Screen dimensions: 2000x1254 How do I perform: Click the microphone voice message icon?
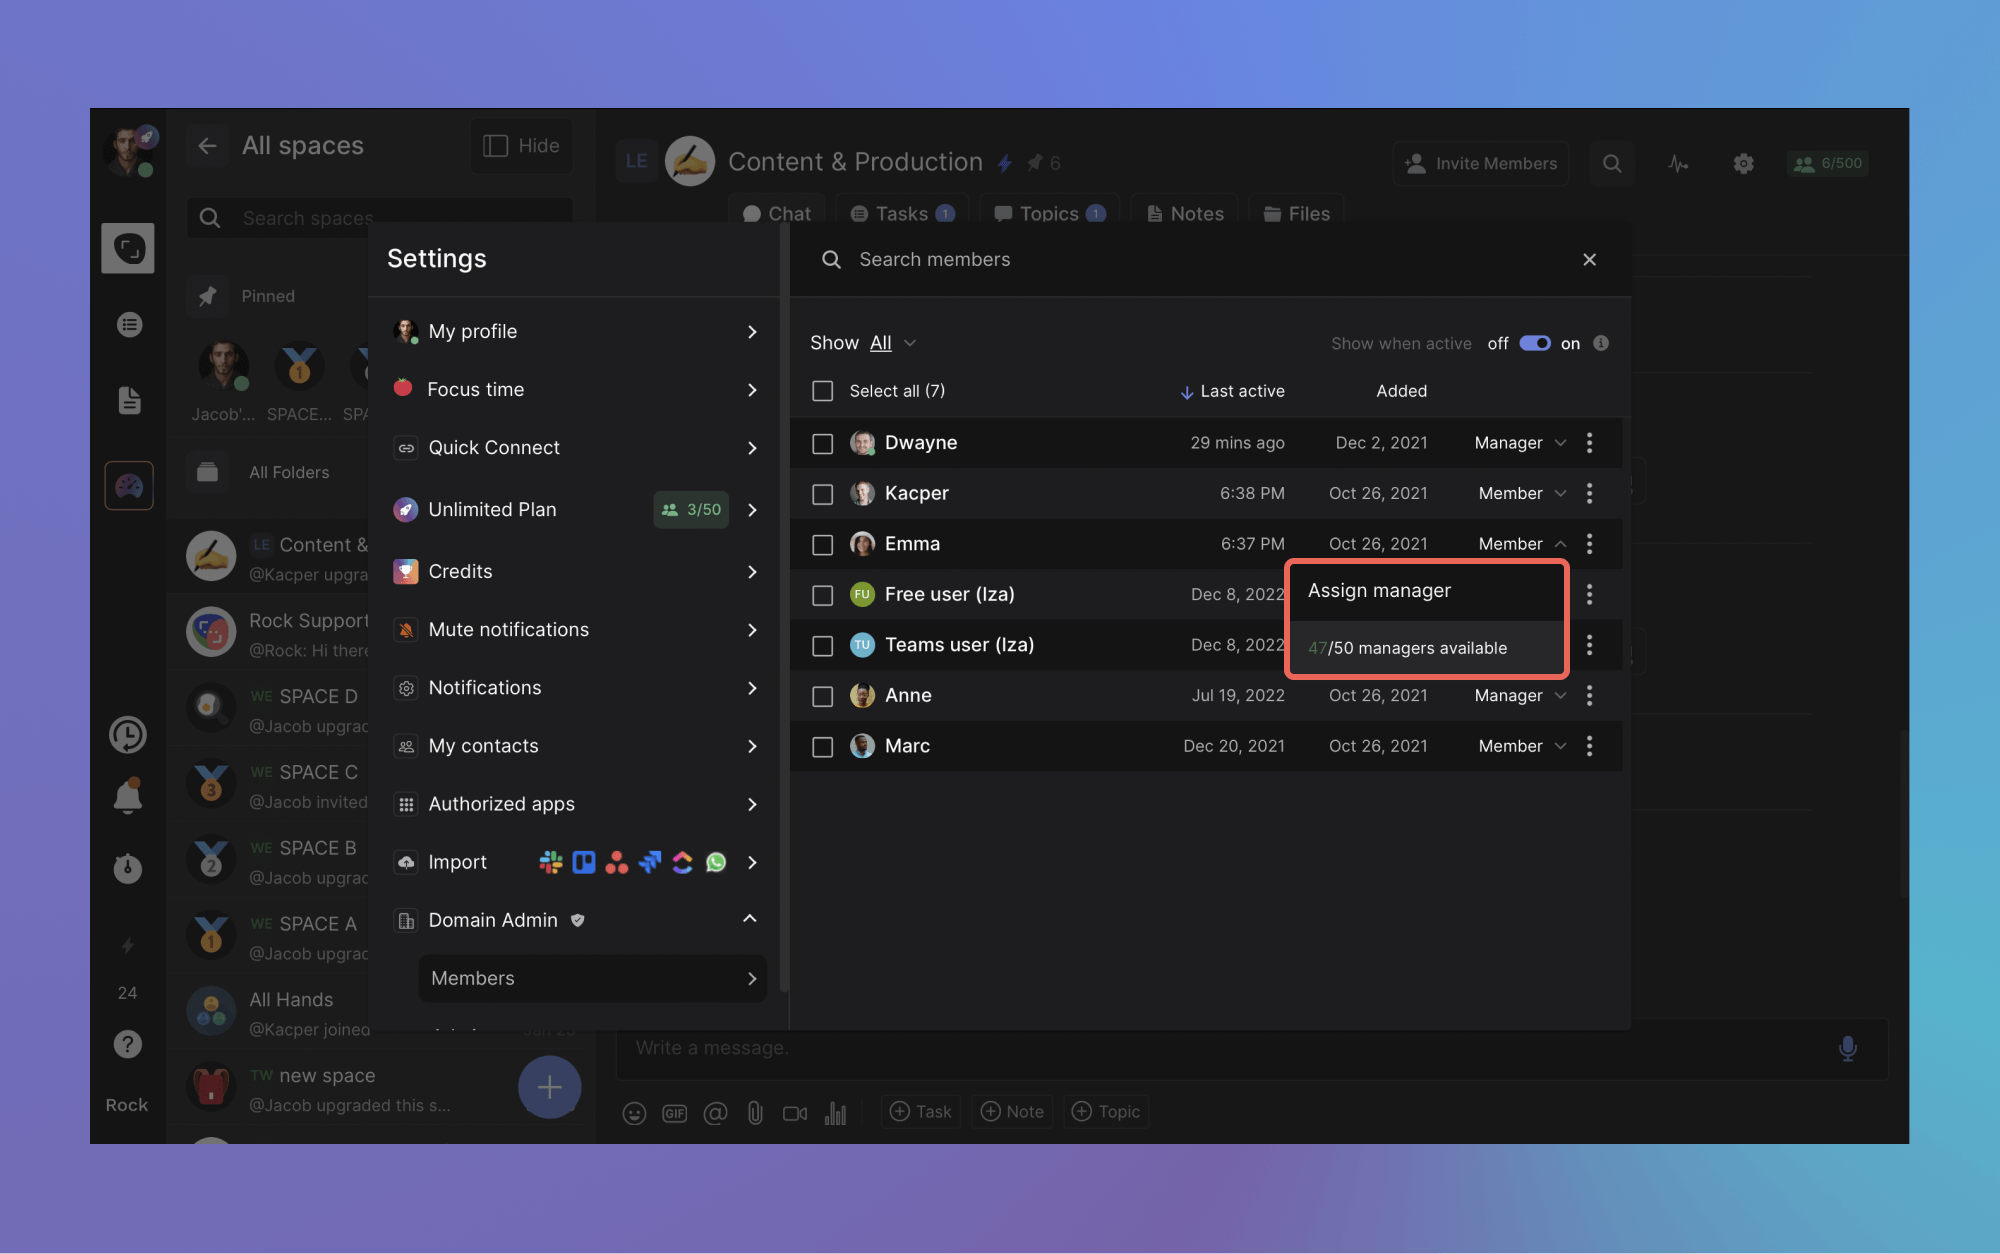(1847, 1048)
